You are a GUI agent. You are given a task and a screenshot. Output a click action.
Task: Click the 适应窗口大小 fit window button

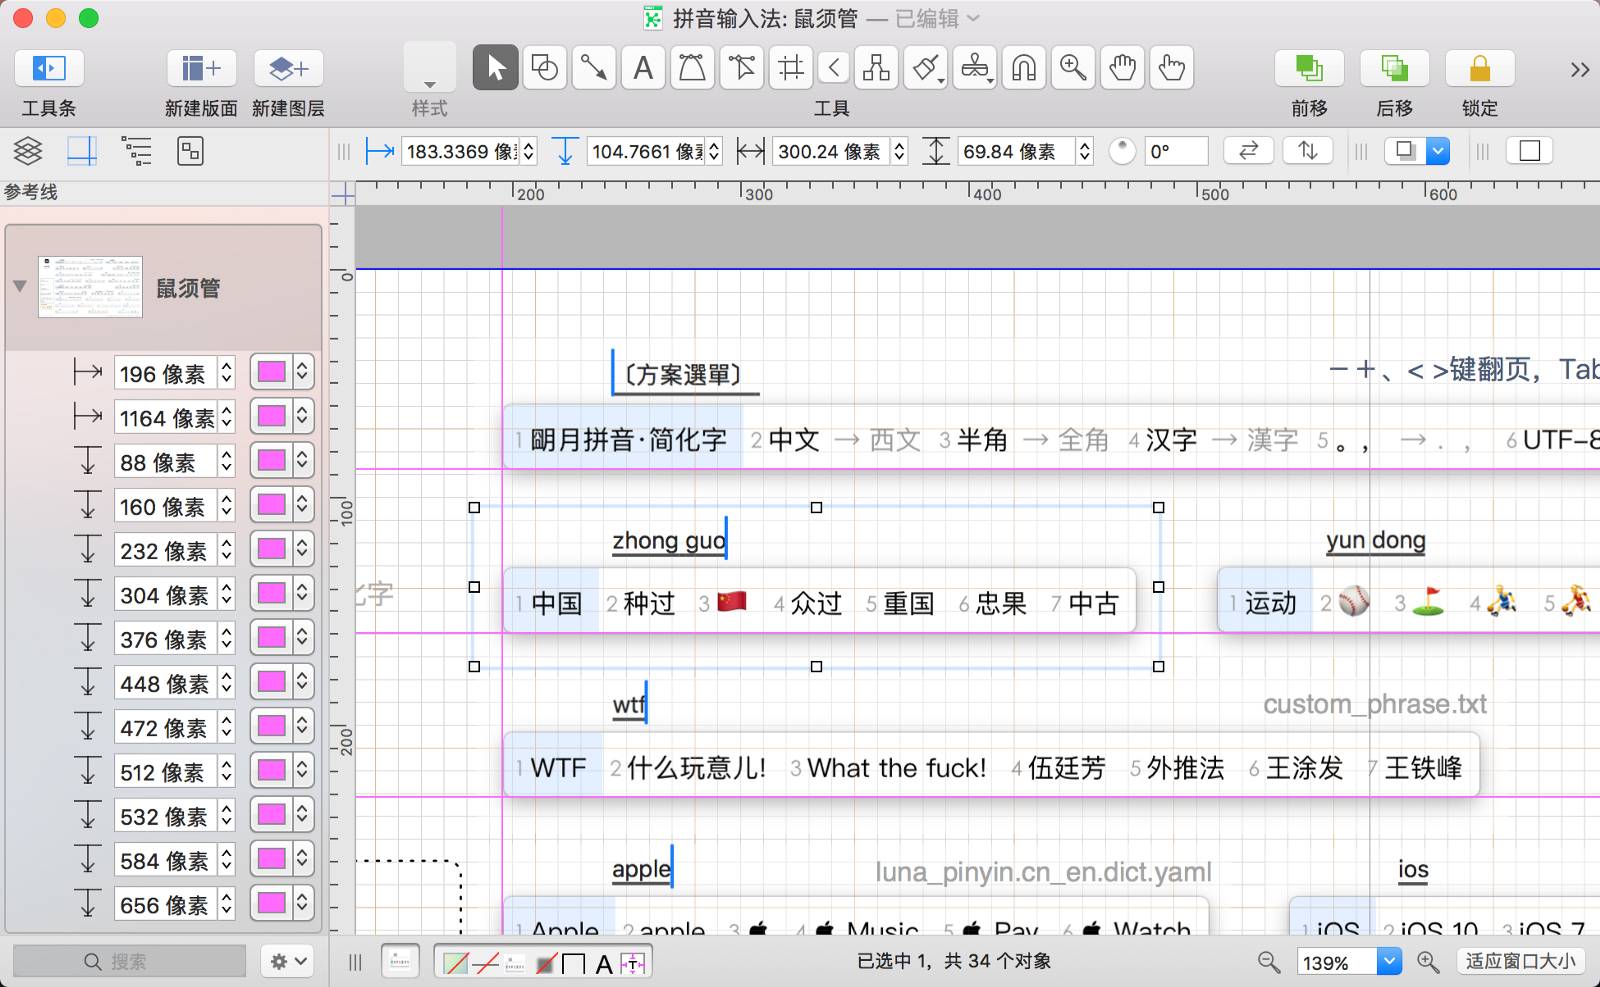(1520, 962)
